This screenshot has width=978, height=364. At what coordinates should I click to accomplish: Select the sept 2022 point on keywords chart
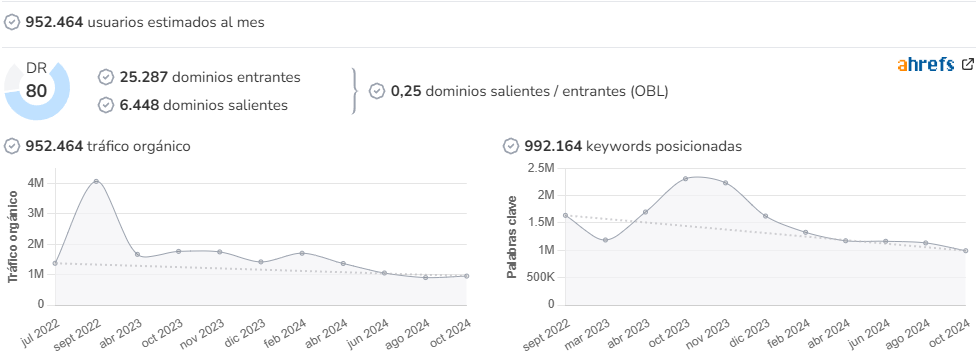565,215
